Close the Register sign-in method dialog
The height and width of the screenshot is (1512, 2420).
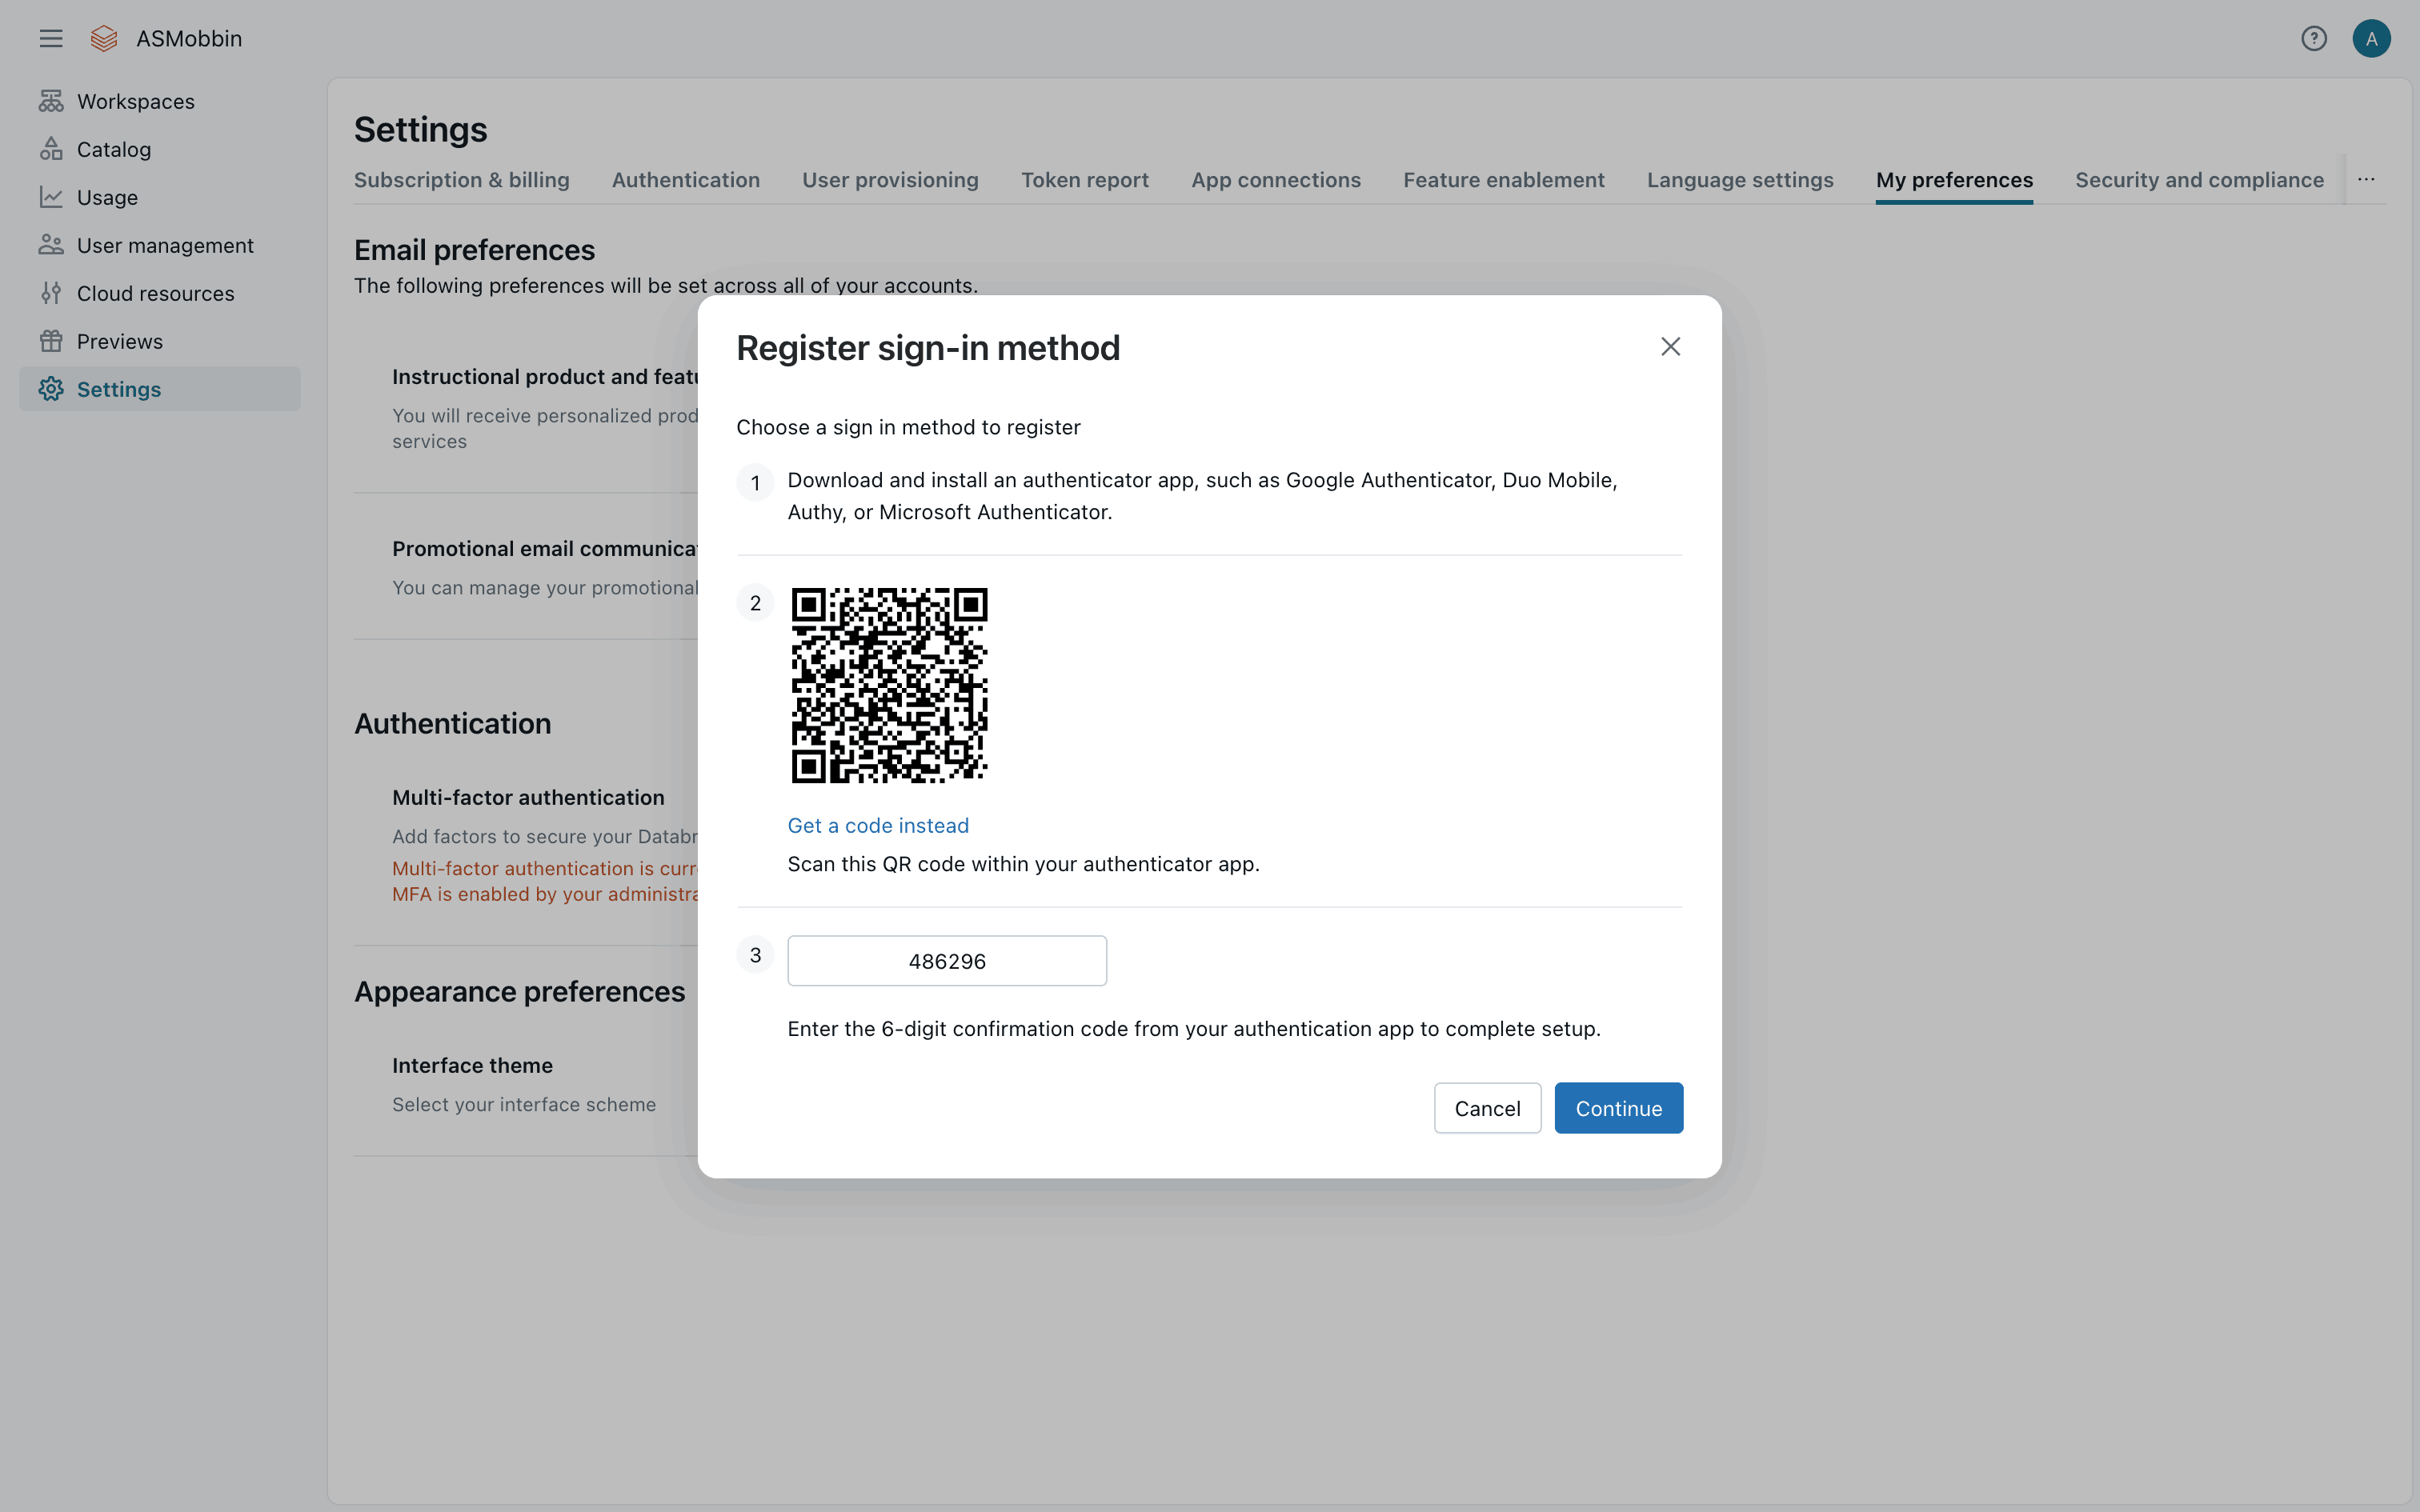[x=1669, y=347]
